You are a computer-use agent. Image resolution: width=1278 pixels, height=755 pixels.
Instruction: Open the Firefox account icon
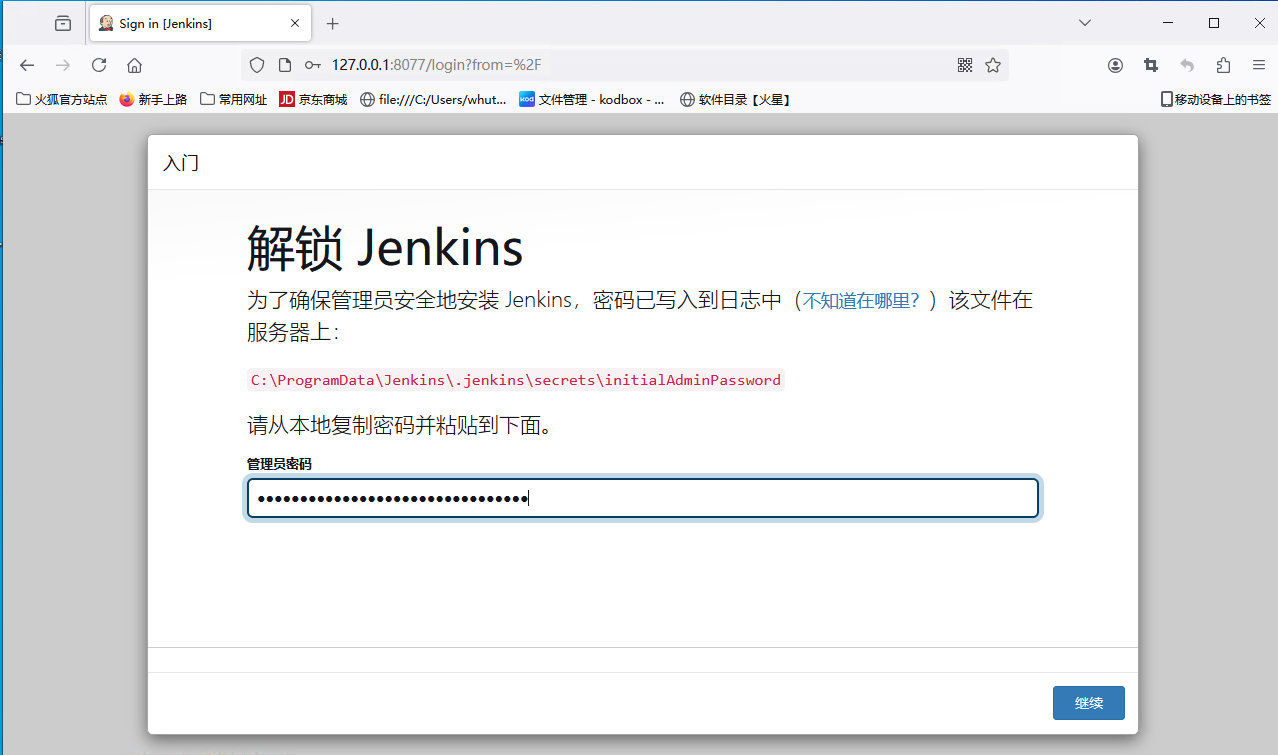(1115, 65)
